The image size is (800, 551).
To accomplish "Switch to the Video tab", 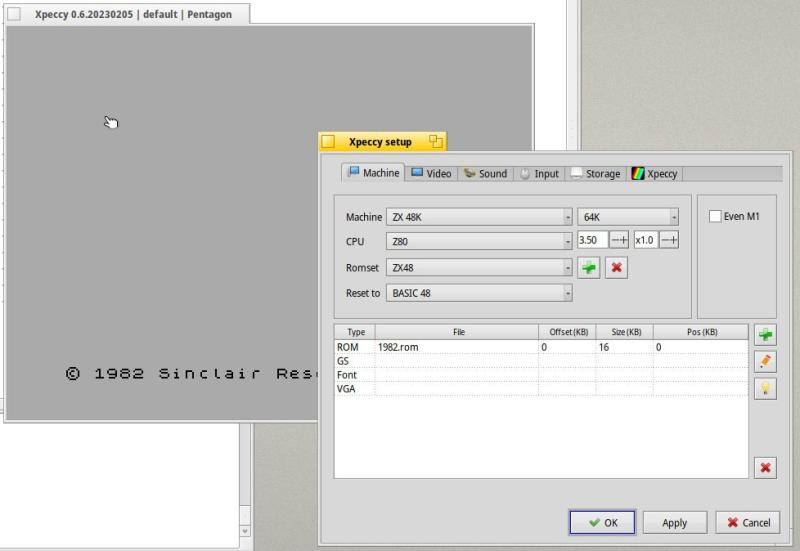I will (431, 173).
